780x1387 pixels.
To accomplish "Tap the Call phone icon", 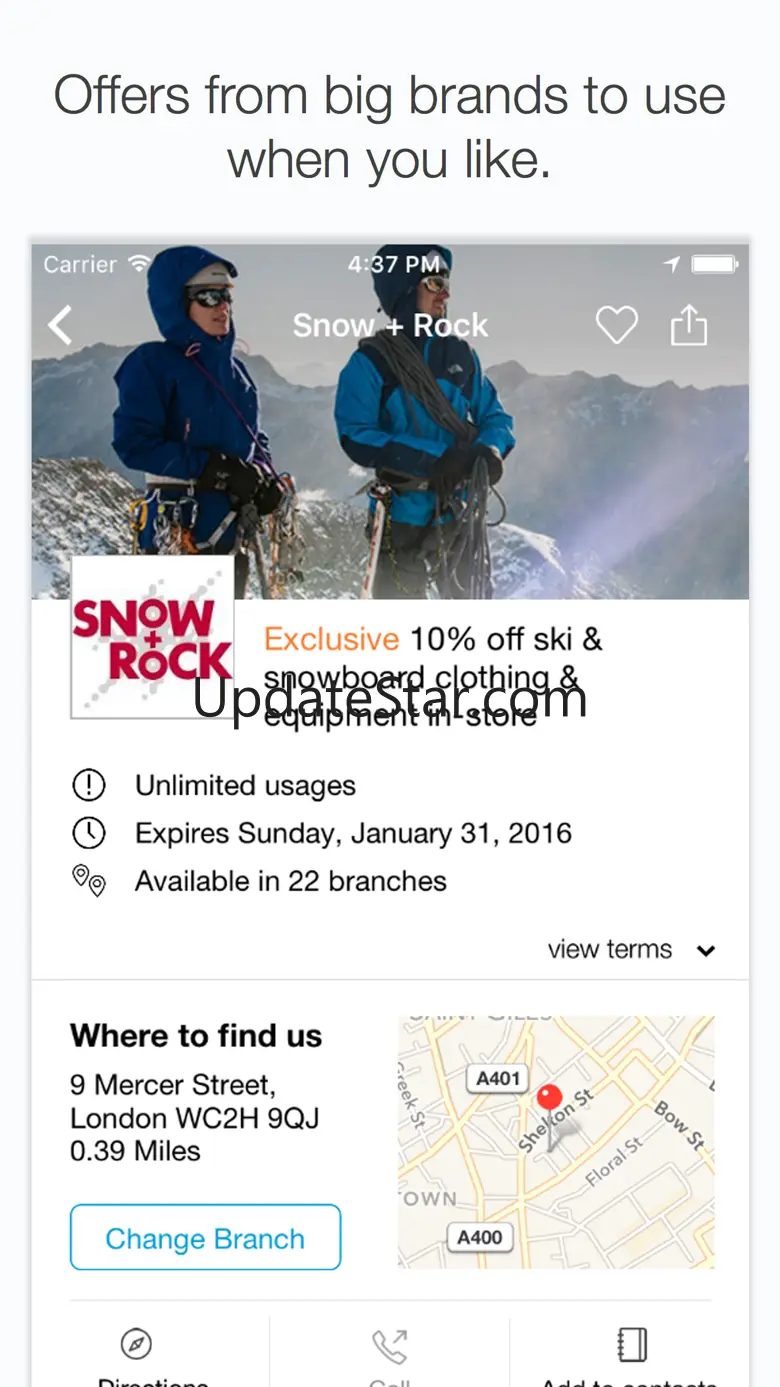I will [x=389, y=1346].
